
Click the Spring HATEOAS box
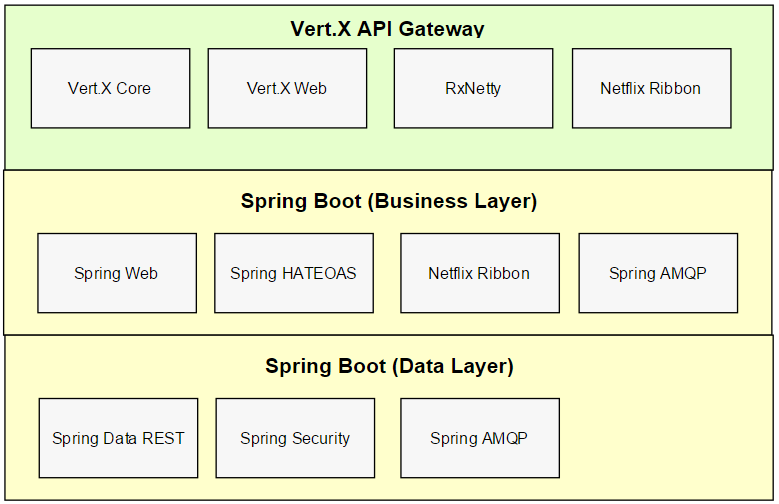(294, 273)
